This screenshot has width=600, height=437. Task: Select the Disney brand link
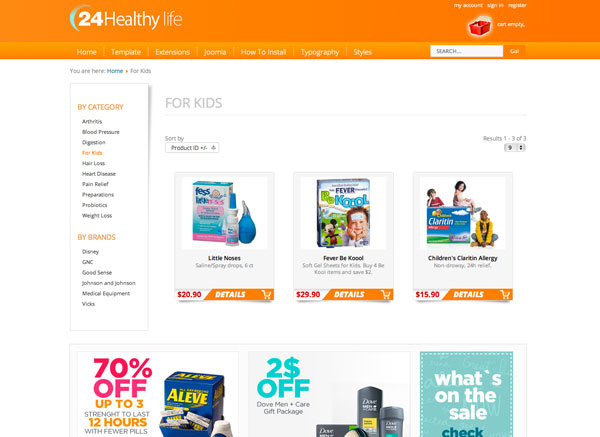pos(90,252)
